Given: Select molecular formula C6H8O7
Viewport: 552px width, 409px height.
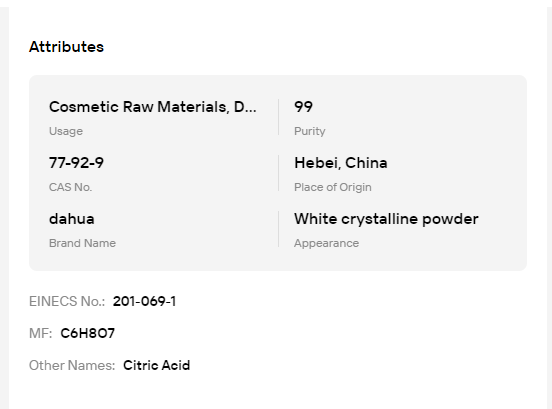Looking at the screenshot, I should [x=87, y=333].
